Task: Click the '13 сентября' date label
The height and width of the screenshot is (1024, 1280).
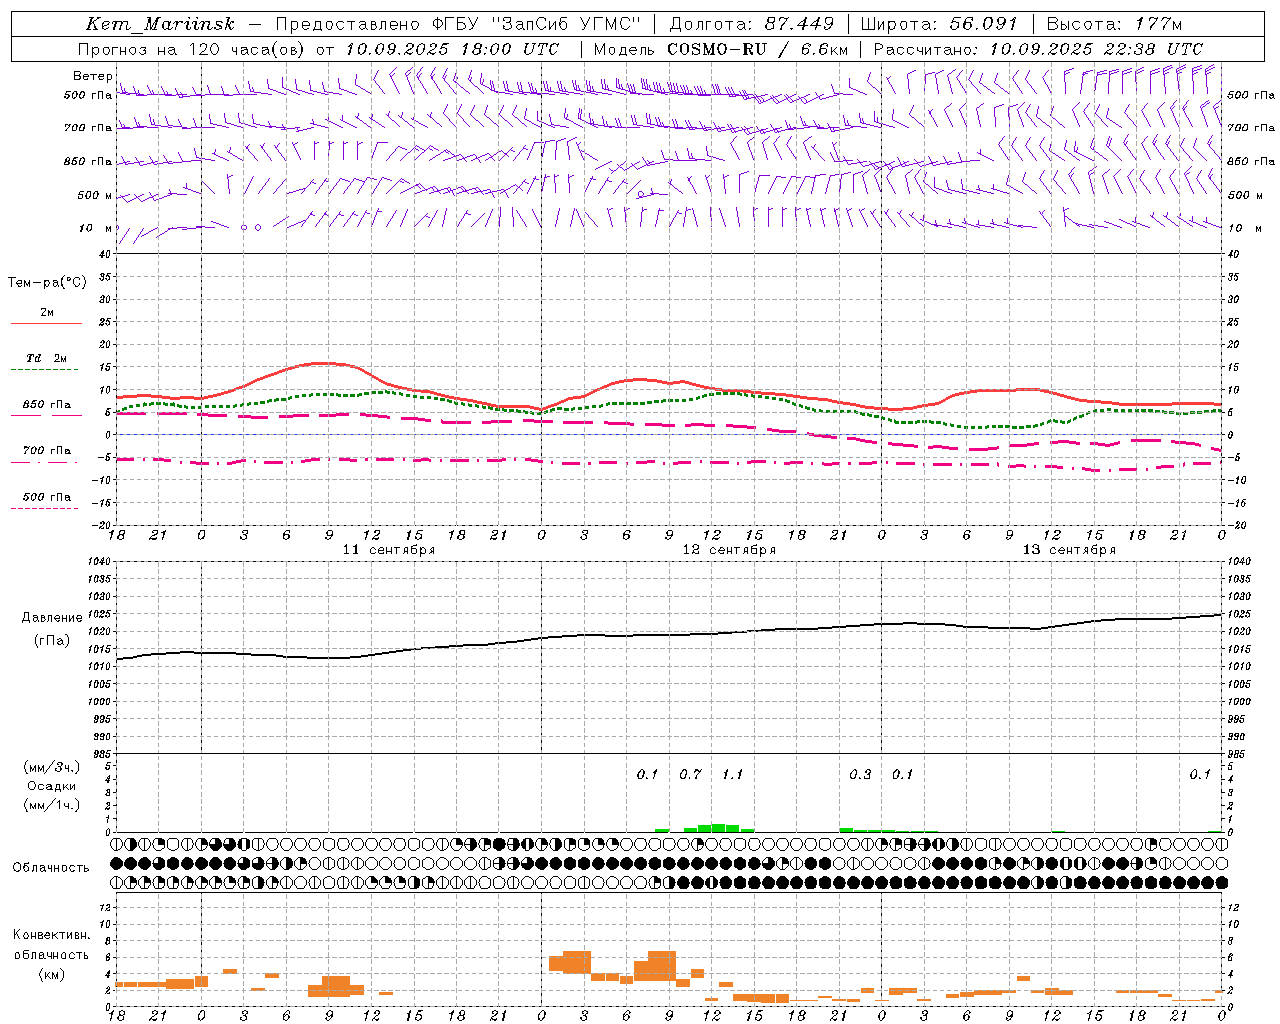Action: pyautogui.click(x=1069, y=550)
